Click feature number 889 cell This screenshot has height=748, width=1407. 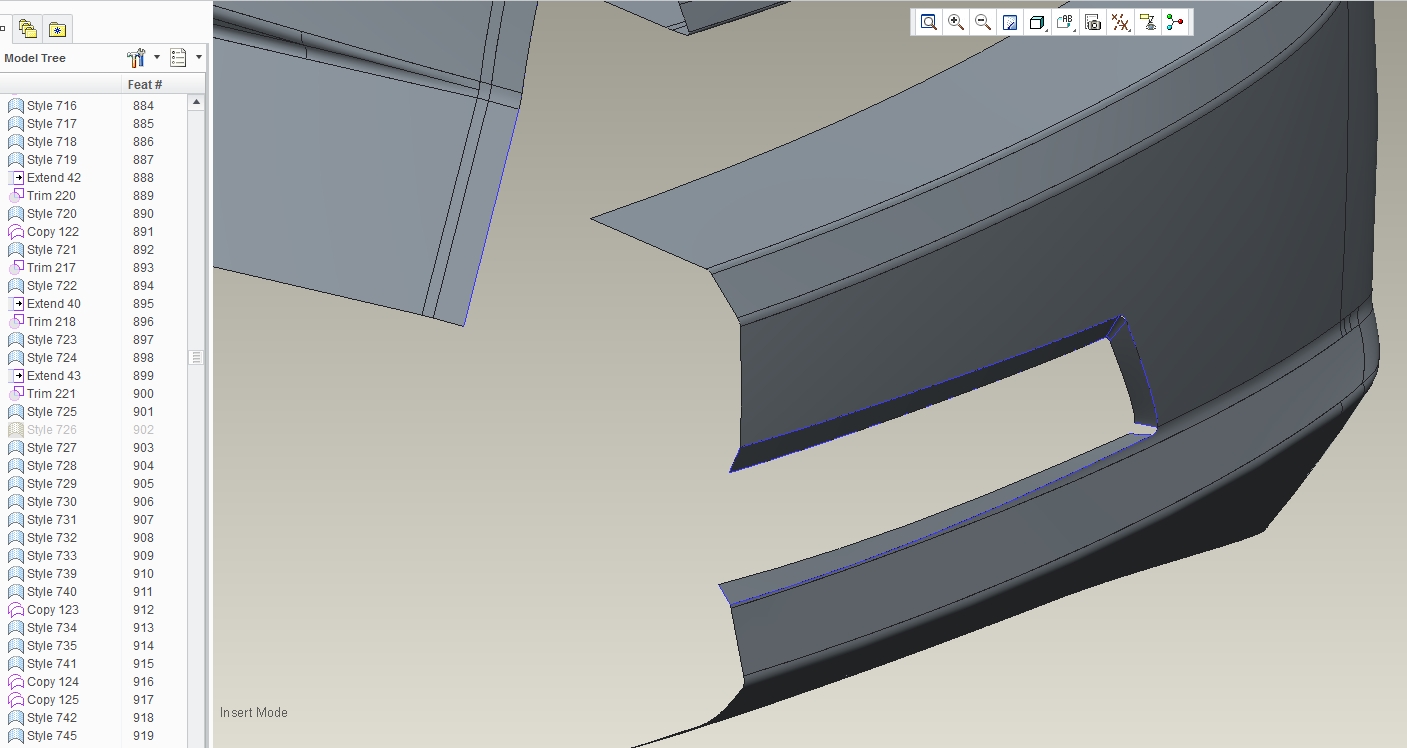(143, 196)
